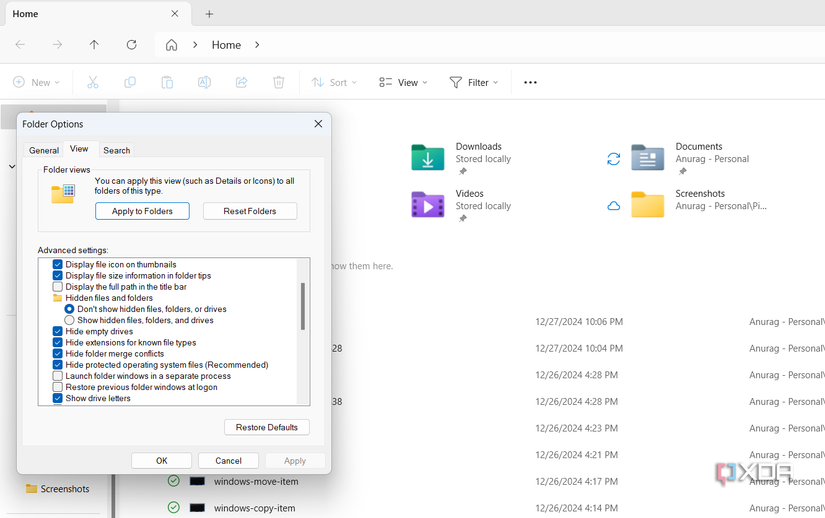
Task: Click Reset Folders button
Action: pos(250,211)
